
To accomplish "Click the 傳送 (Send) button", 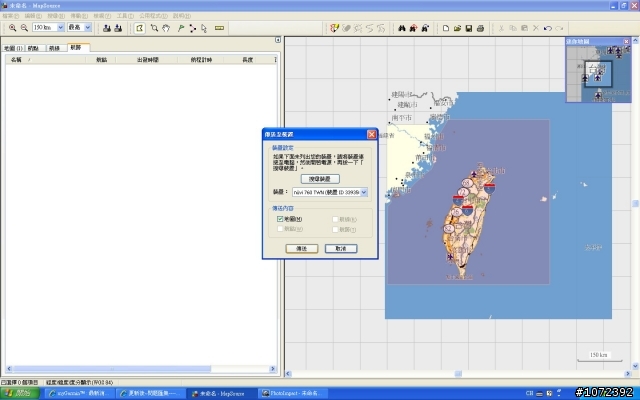I will (x=302, y=249).
